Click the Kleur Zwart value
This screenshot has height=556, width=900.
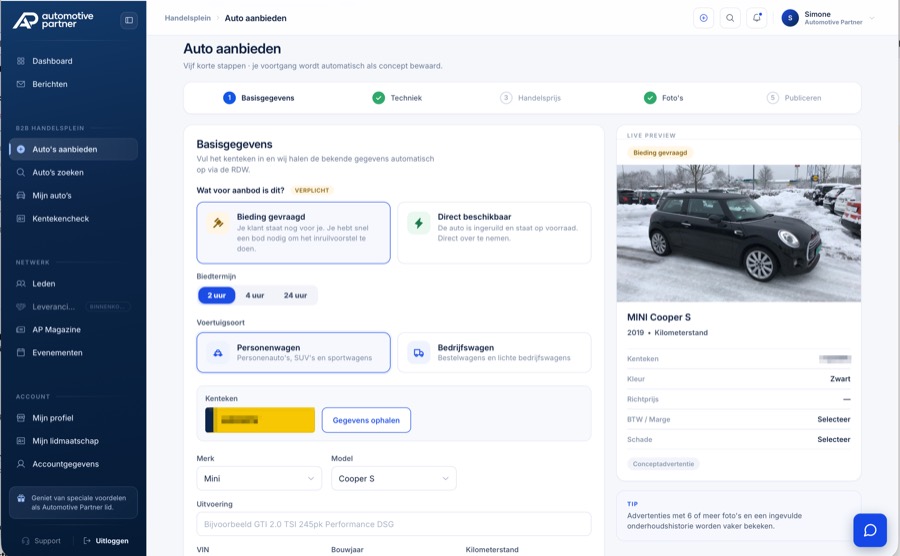click(840, 379)
